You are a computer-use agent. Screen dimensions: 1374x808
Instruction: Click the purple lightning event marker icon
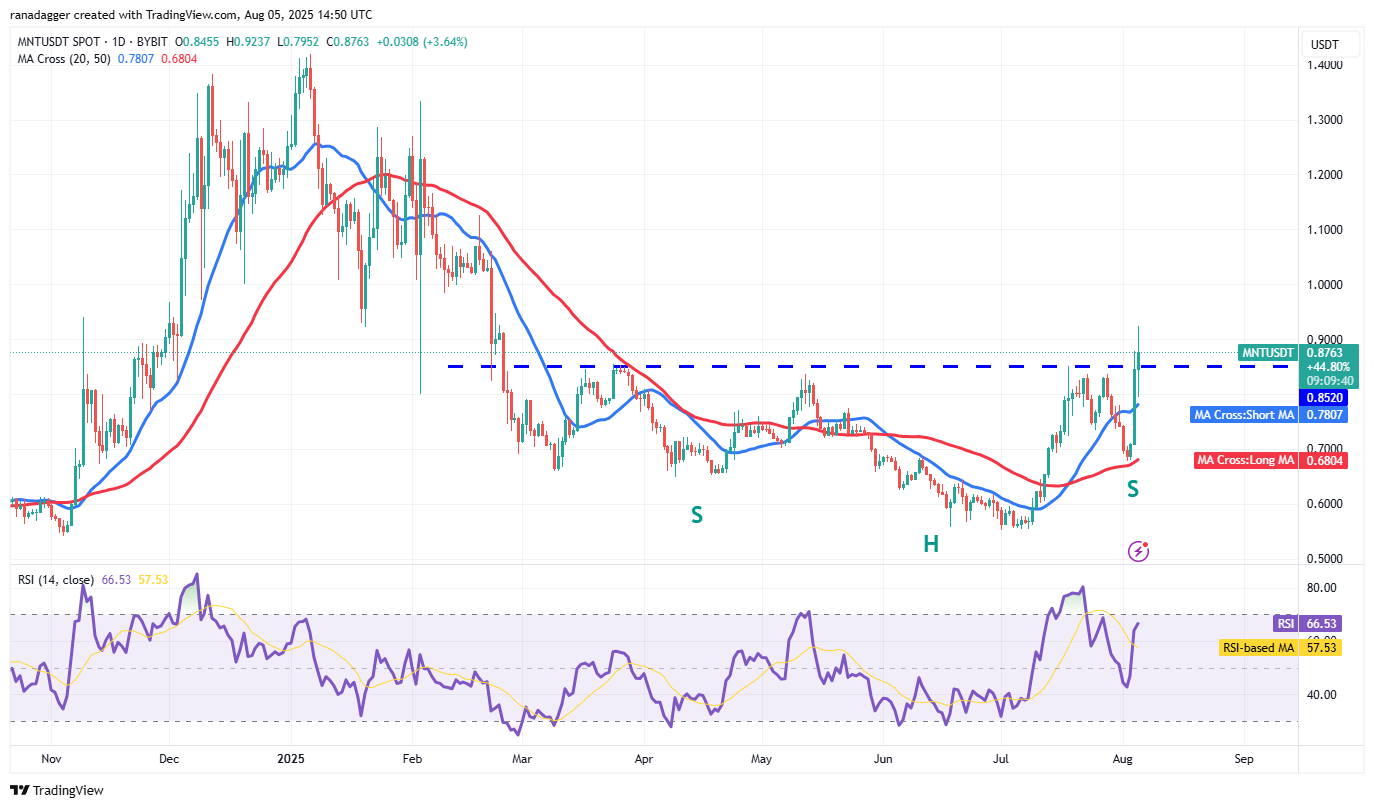[x=1137, y=551]
